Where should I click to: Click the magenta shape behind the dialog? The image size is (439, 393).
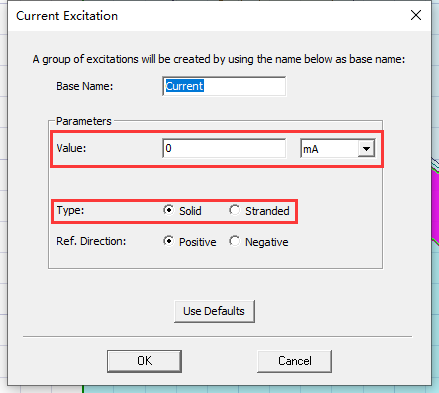click(x=435, y=205)
